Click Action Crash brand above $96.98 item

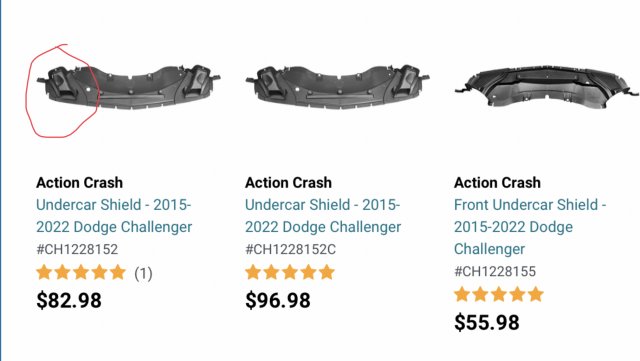[x=289, y=183]
